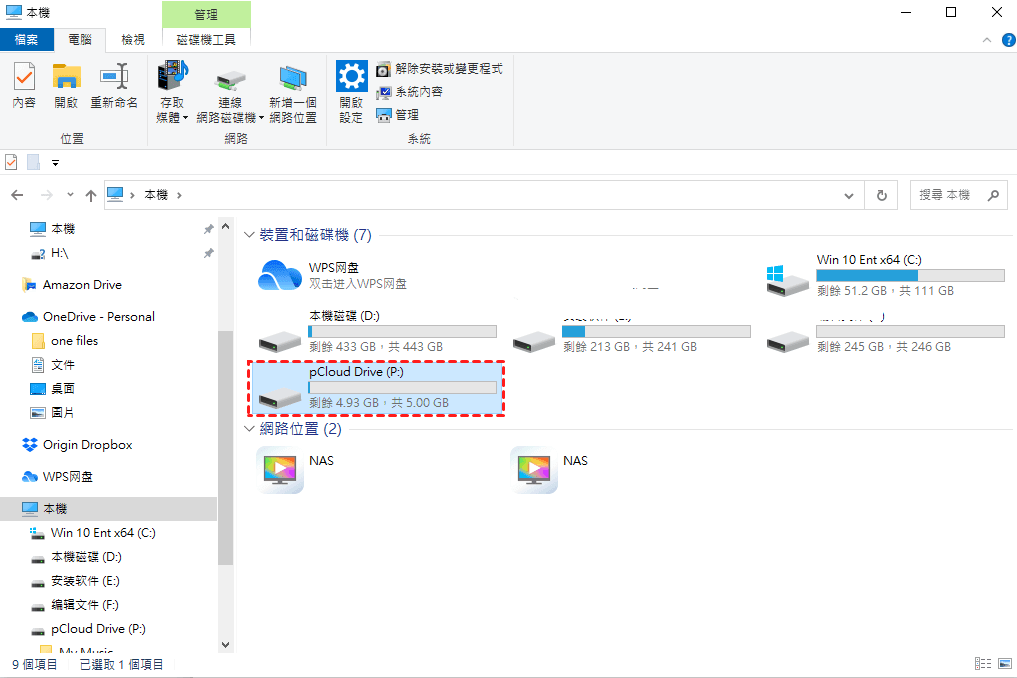
Task: Open the Help question mark icon
Action: 1009,40
